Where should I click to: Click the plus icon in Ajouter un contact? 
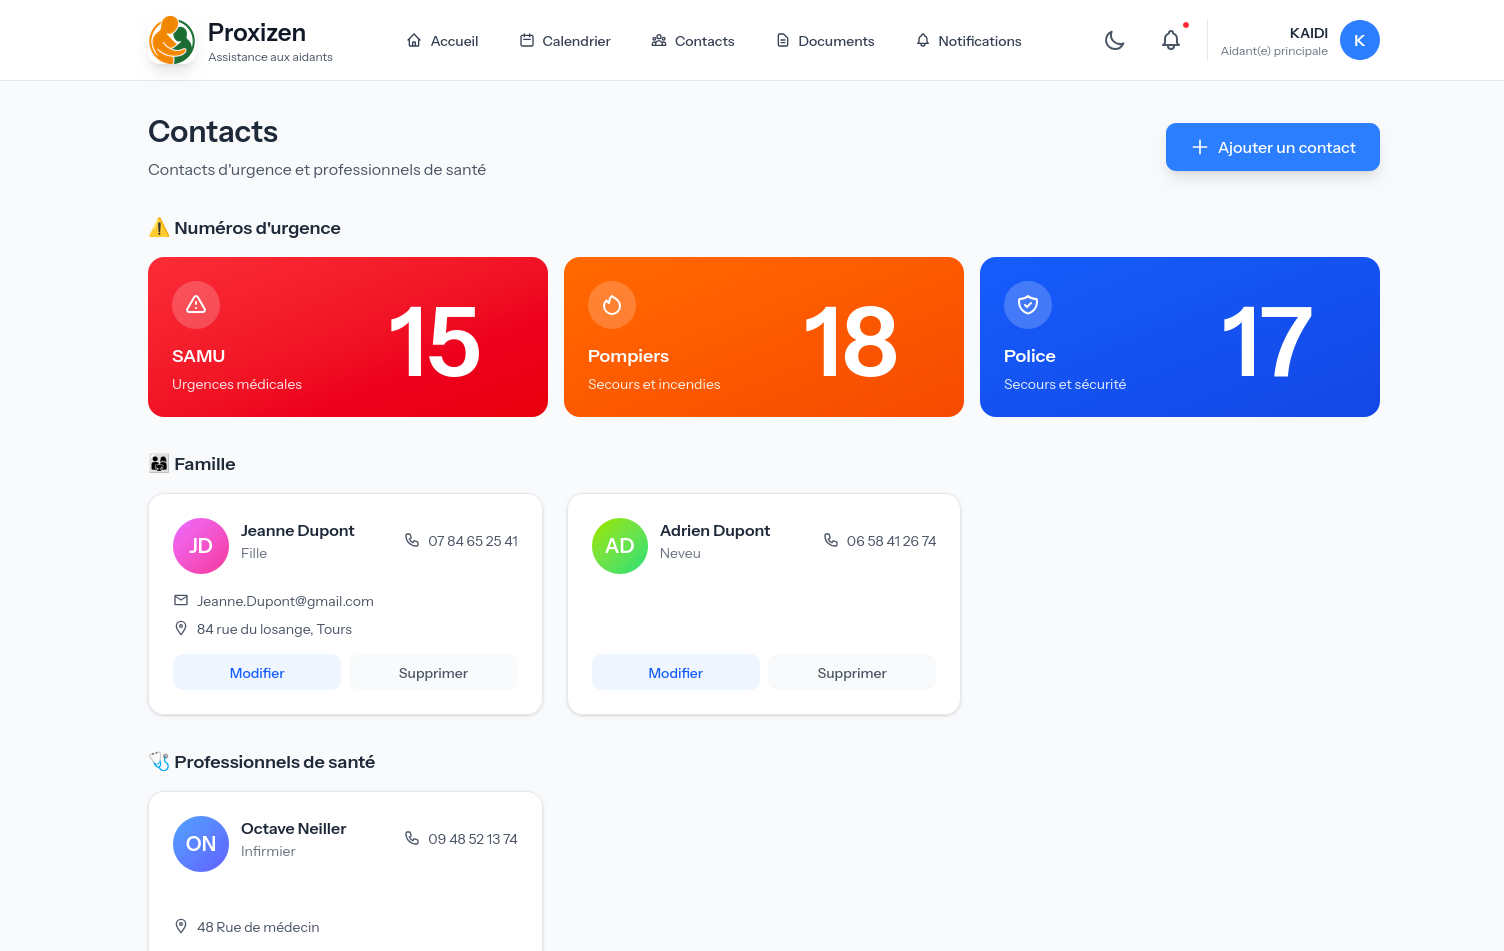[1200, 147]
